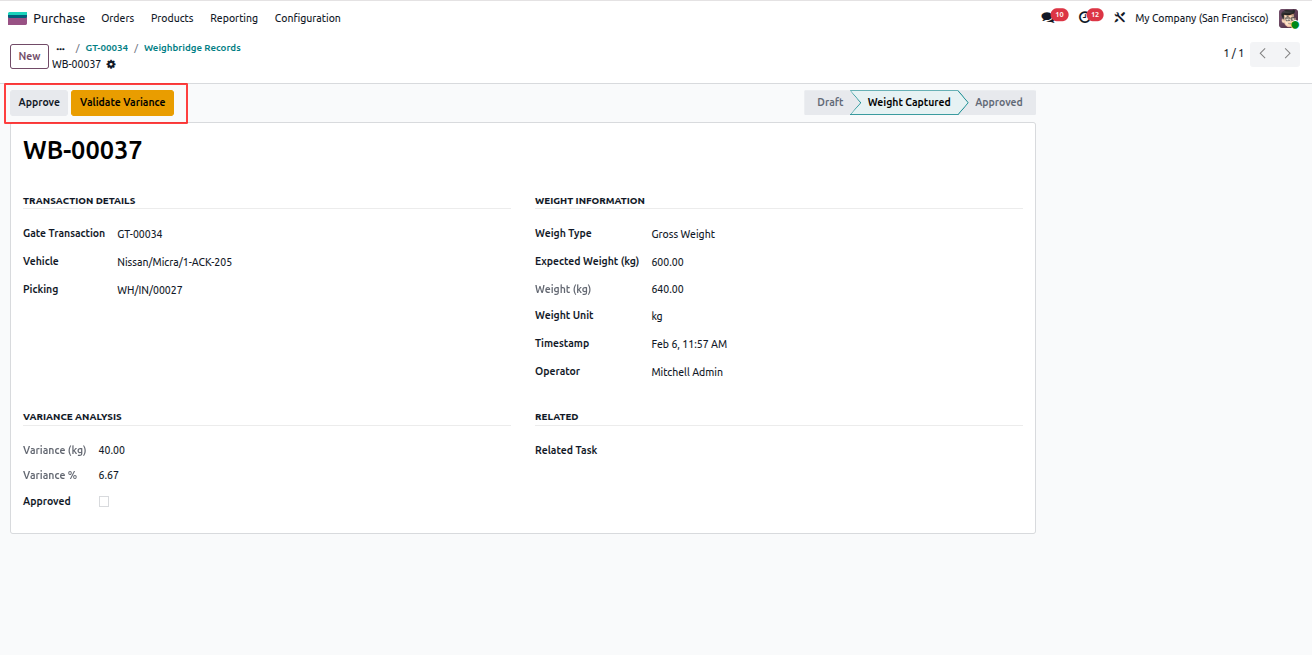This screenshot has width=1312, height=655.
Task: Toggle the Approved checkbox
Action: (104, 502)
